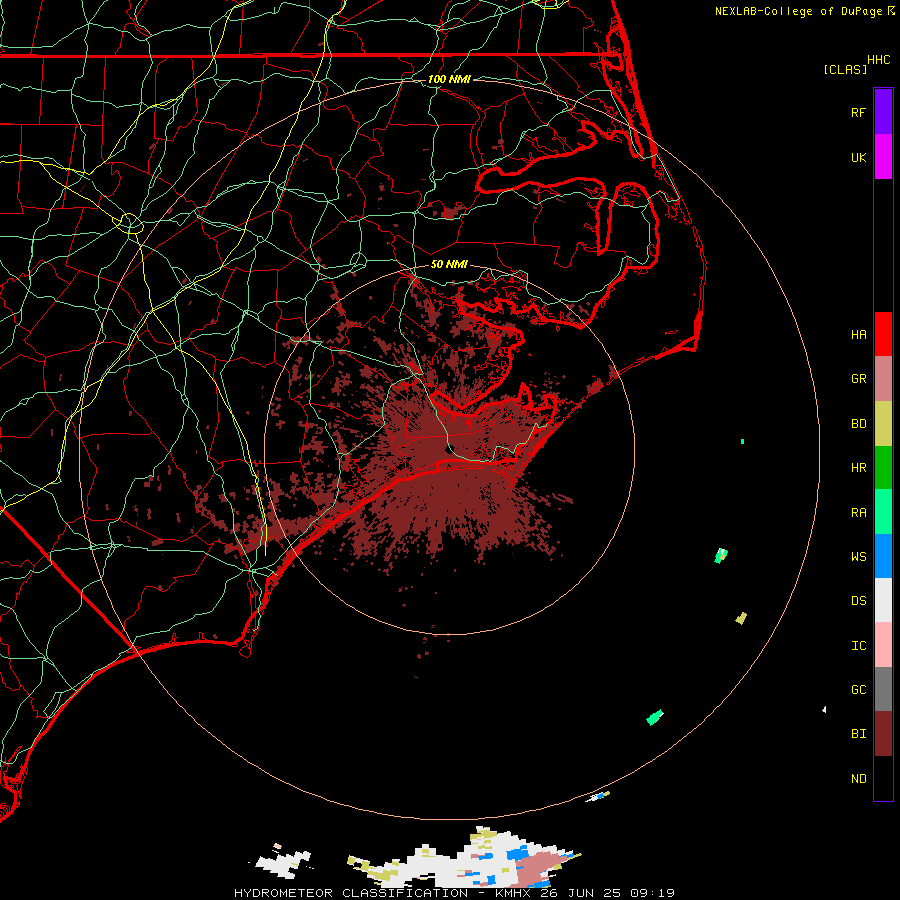Click the RA light green legend swatch

[x=883, y=512]
